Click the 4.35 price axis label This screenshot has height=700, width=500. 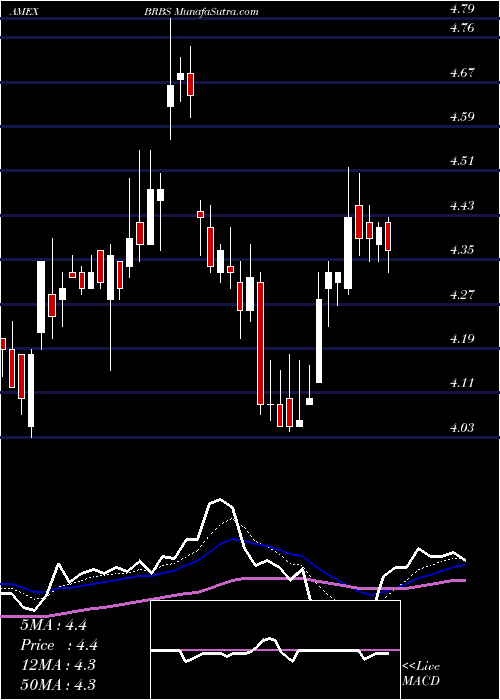[461, 250]
